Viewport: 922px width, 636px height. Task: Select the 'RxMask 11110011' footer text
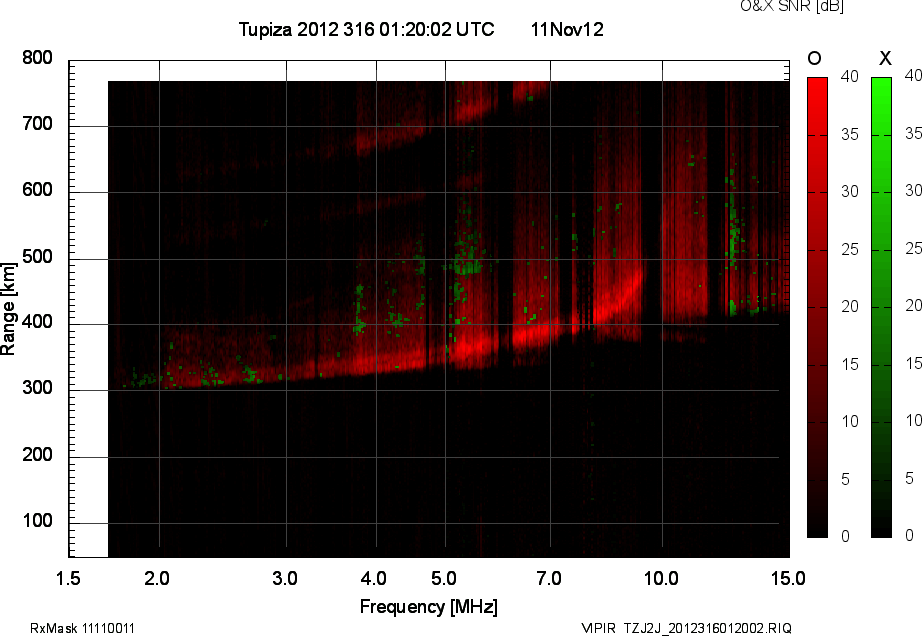(x=82, y=628)
